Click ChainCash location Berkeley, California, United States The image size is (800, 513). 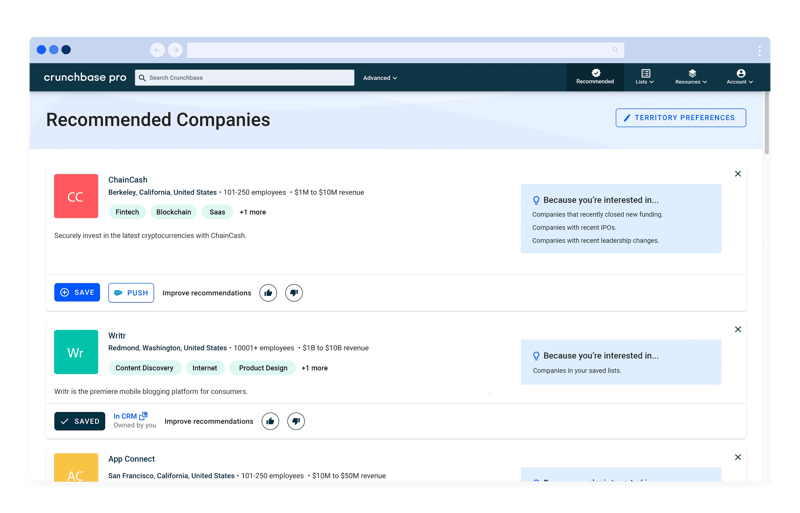[162, 192]
